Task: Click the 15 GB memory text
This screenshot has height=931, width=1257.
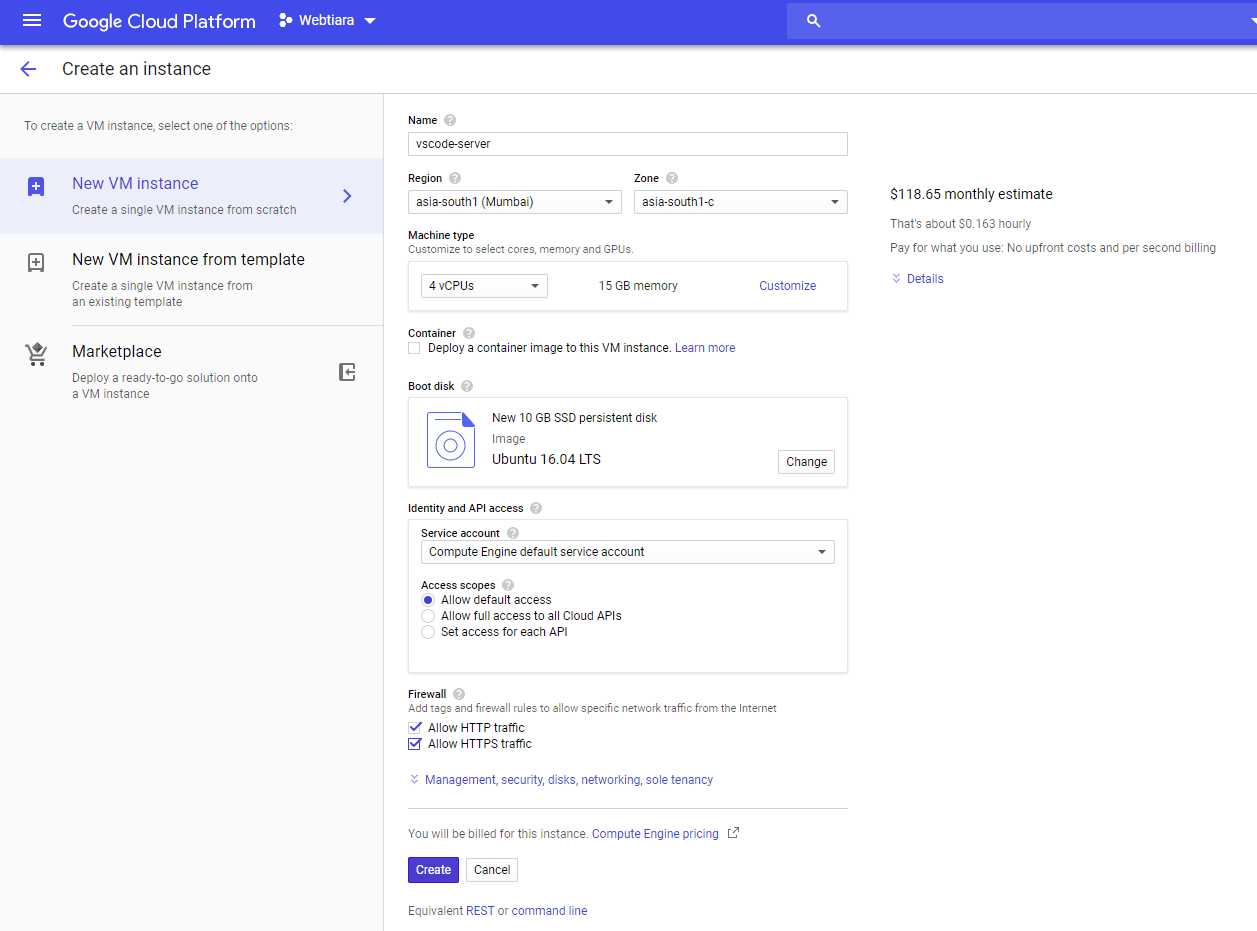Action: (x=638, y=286)
